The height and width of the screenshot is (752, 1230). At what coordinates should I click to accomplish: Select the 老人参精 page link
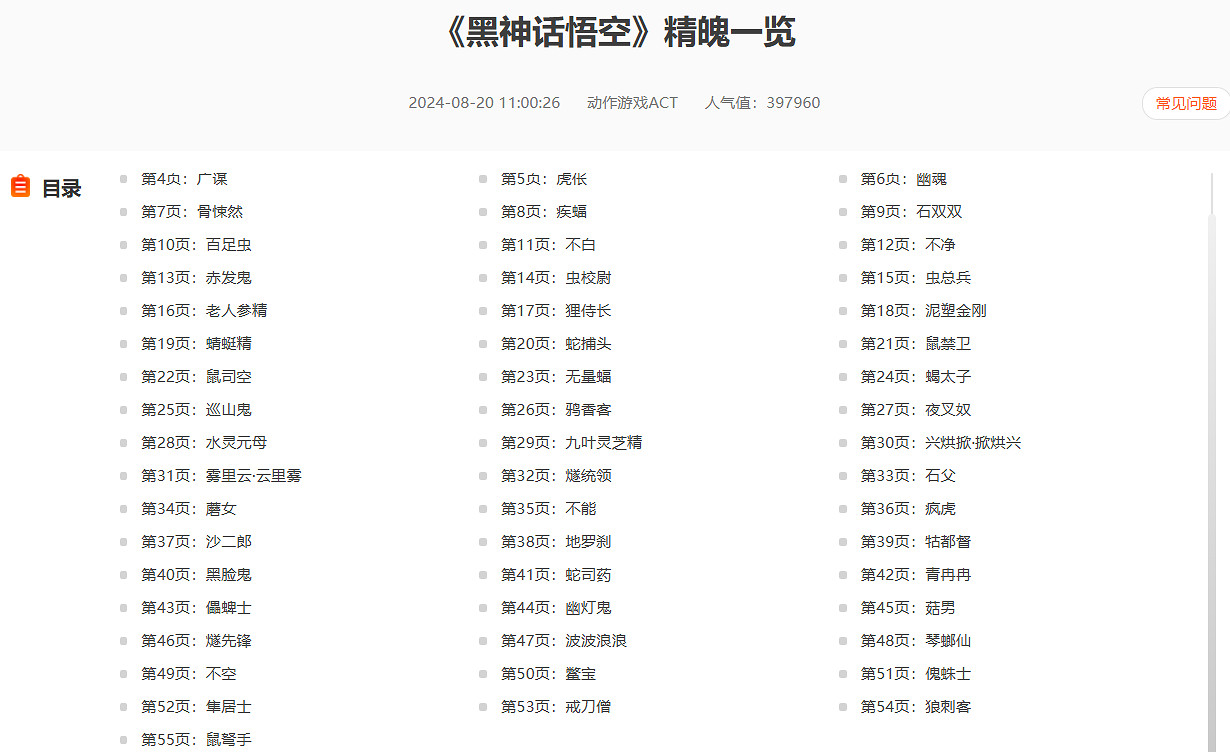[x=203, y=310]
